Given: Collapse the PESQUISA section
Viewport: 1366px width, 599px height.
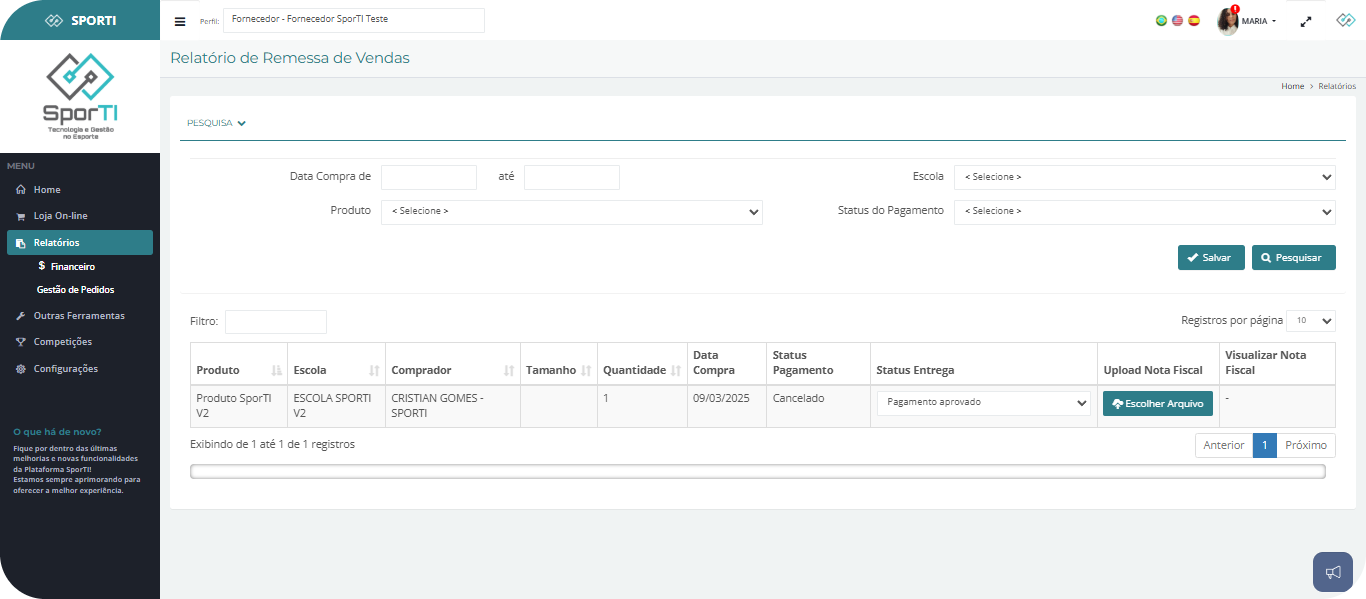Looking at the screenshot, I should coord(216,123).
